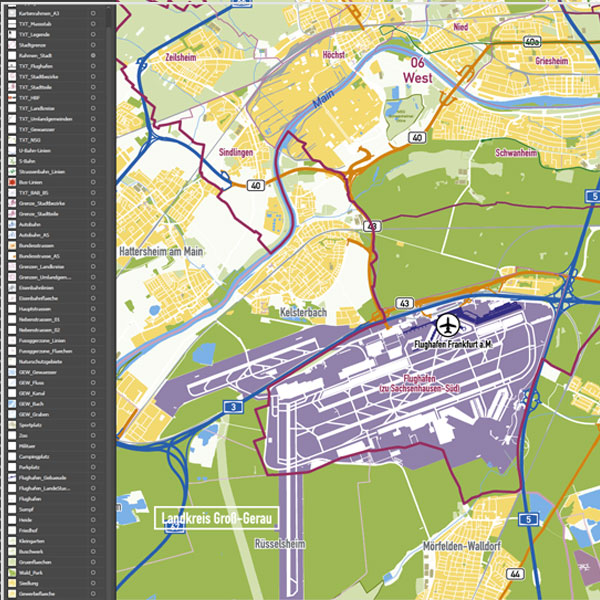
Task: Click filled target circle of Rahmen_Stadt layer
Action: click(93, 55)
